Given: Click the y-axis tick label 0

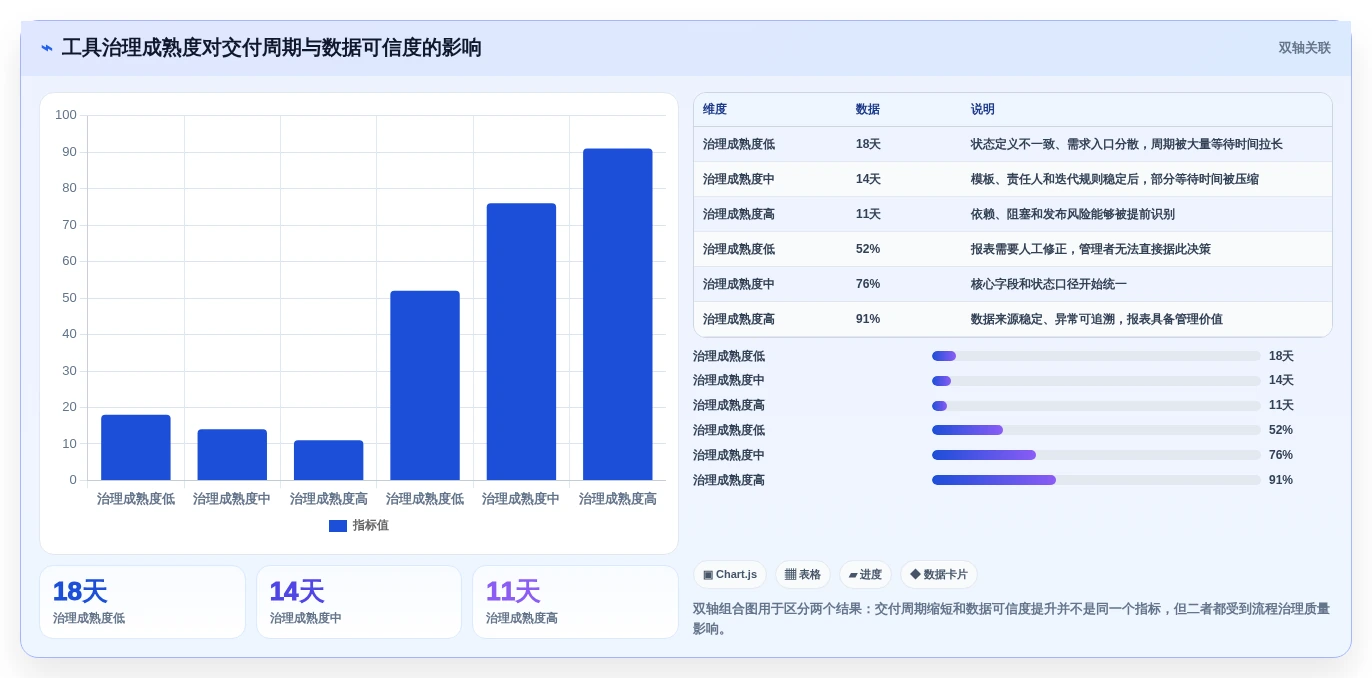Looking at the screenshot, I should [x=73, y=480].
